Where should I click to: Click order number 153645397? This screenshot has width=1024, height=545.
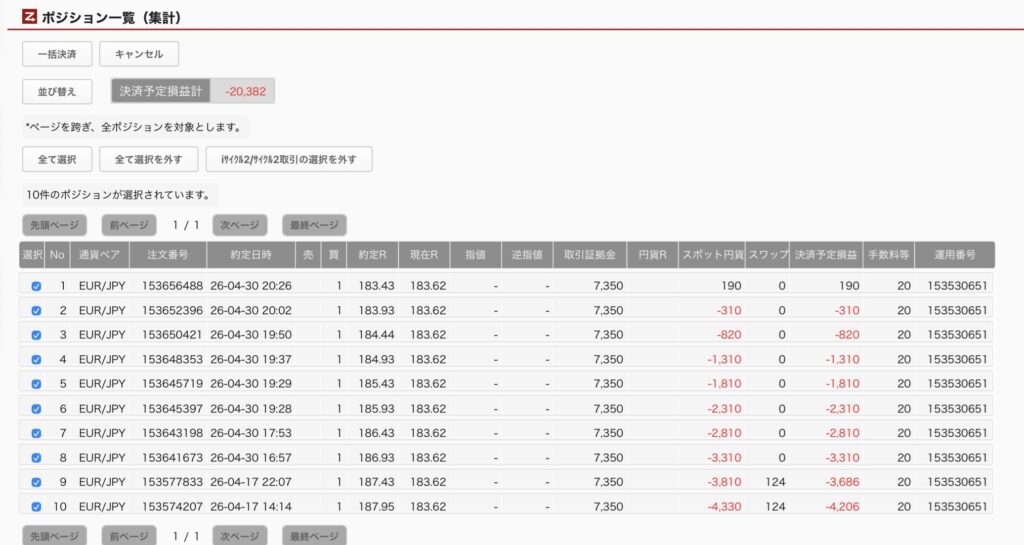click(x=172, y=409)
